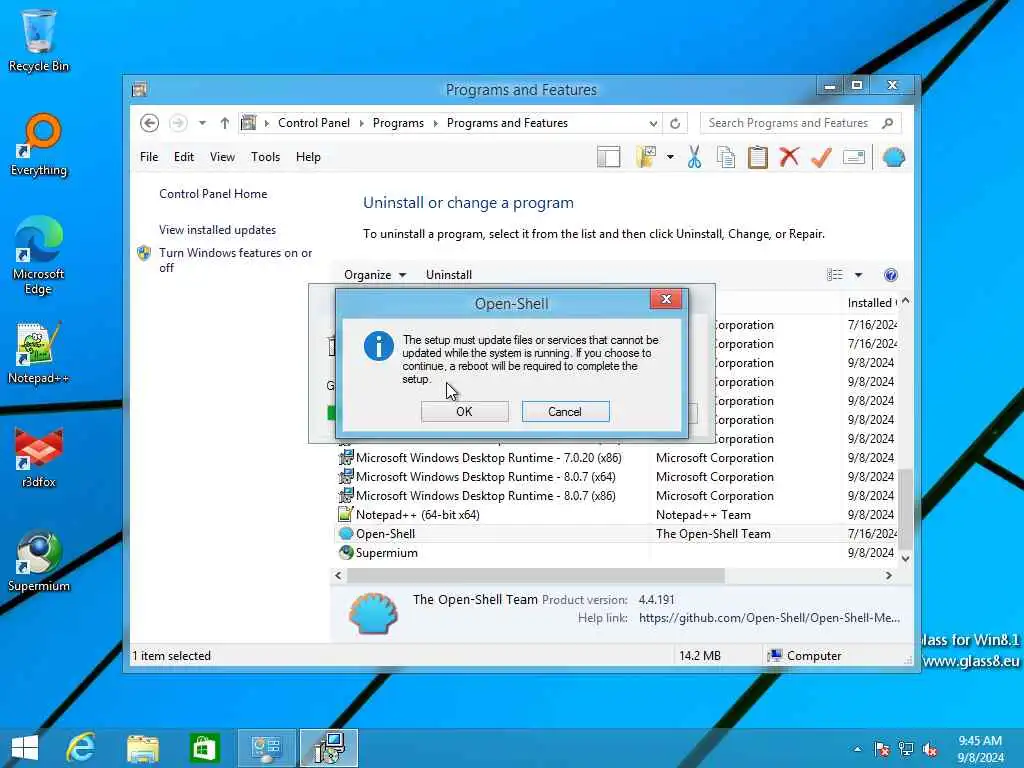Select the Open-Shell program row
The image size is (1024, 768).
click(618, 534)
